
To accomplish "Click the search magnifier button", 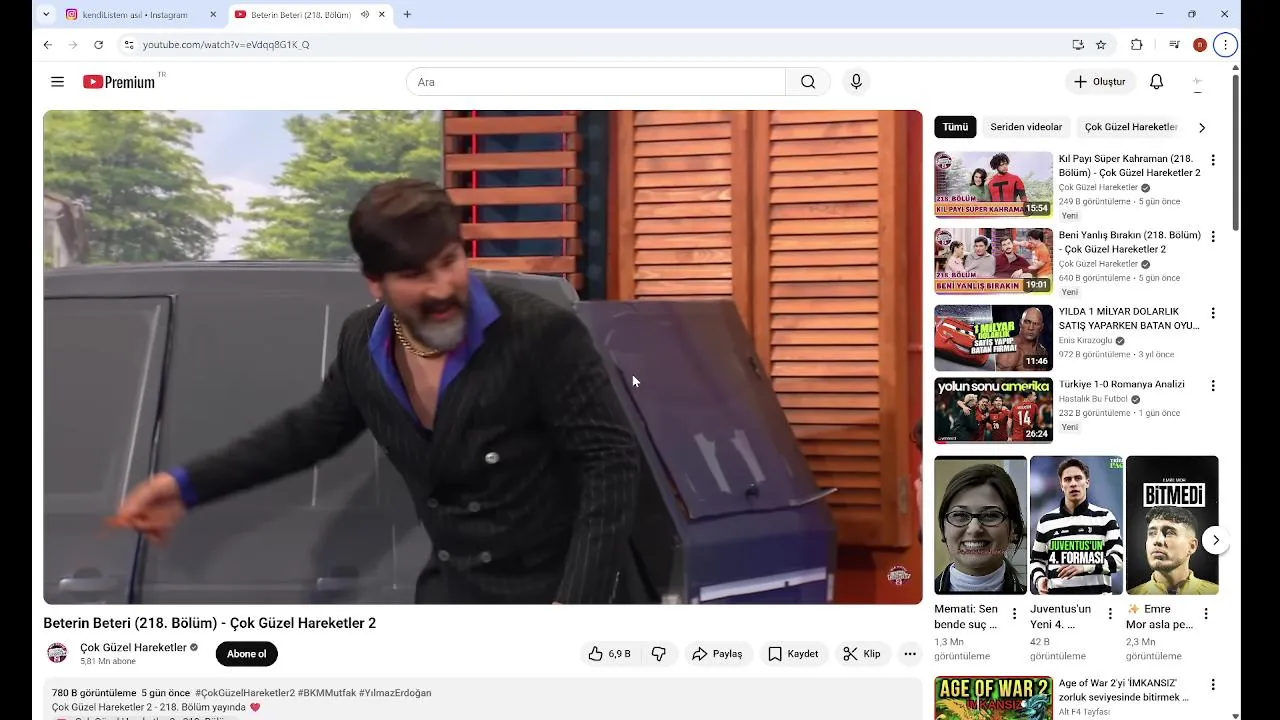I will (x=808, y=82).
